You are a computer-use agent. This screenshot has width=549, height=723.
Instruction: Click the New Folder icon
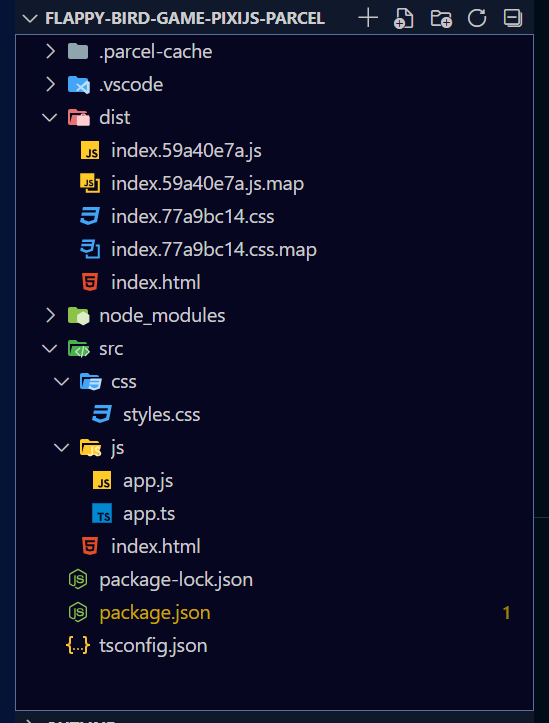tap(441, 18)
